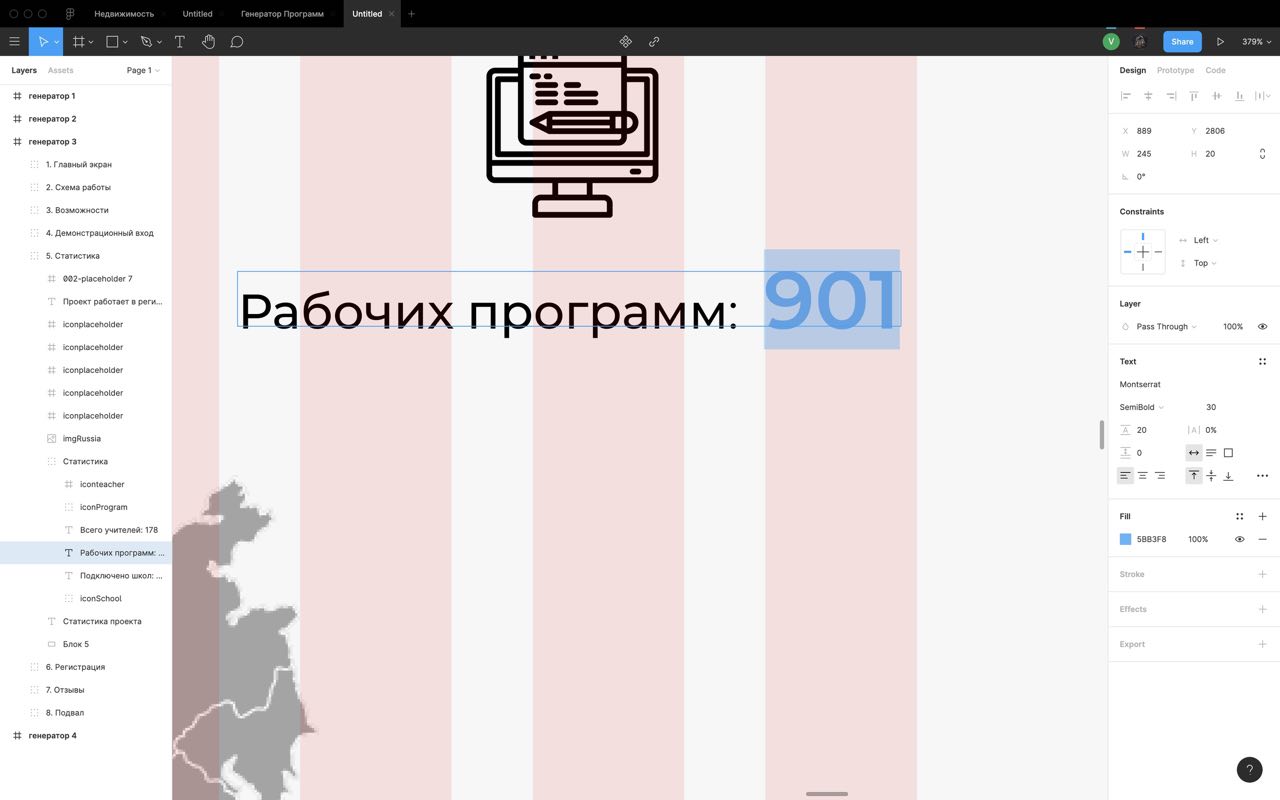Click the Align horizontal centers icon
This screenshot has height=800, width=1280.
tap(1148, 96)
